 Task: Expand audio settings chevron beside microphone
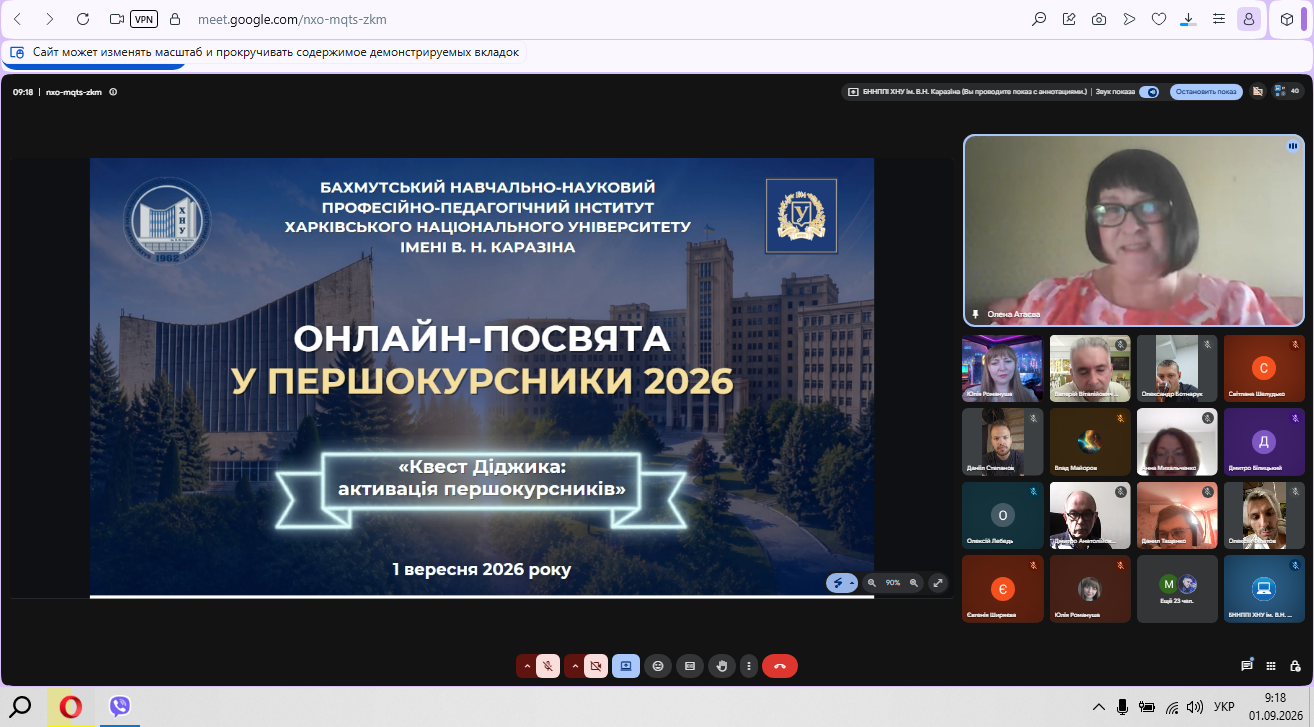coord(527,665)
